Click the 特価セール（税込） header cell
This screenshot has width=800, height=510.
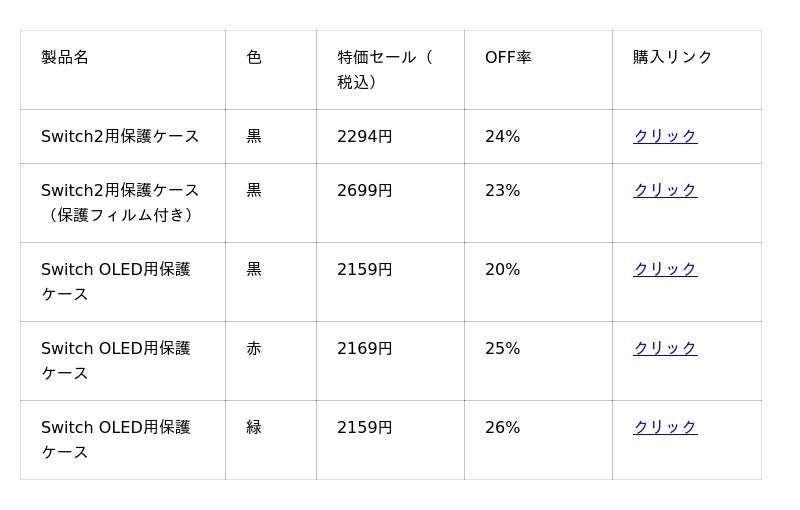coord(386,69)
